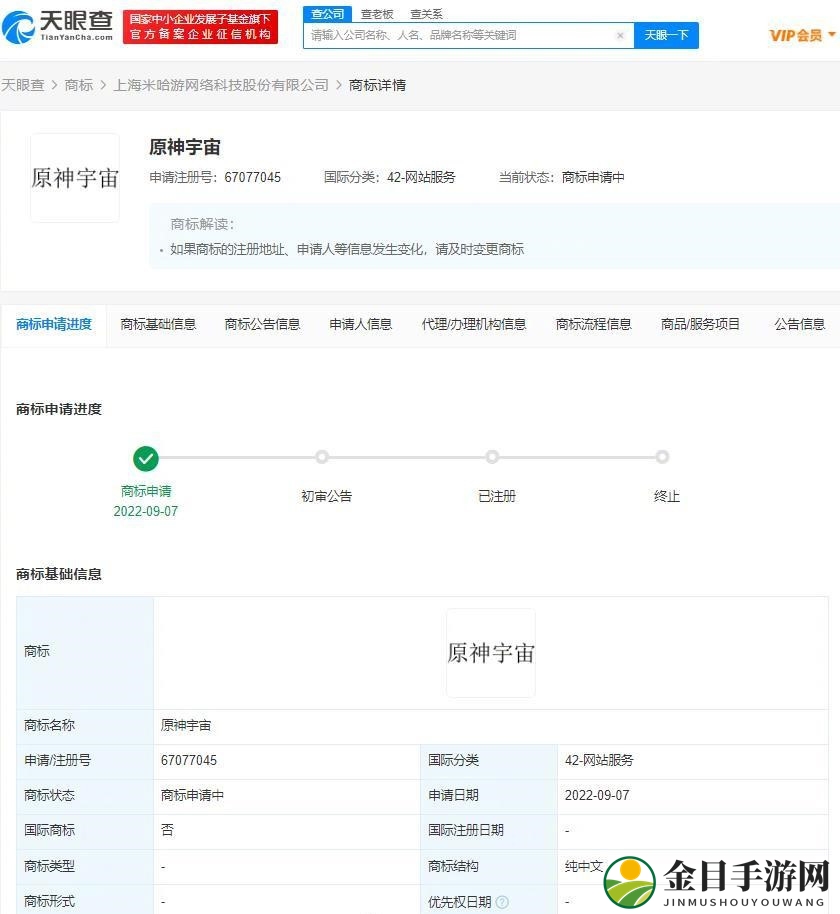Click the 2022-09-07 progress date
The height and width of the screenshot is (914, 840).
tap(146, 511)
